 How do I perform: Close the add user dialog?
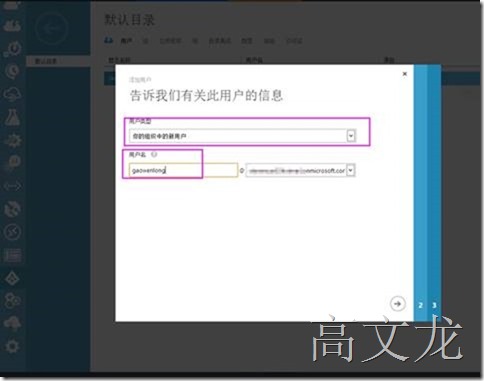pos(405,74)
